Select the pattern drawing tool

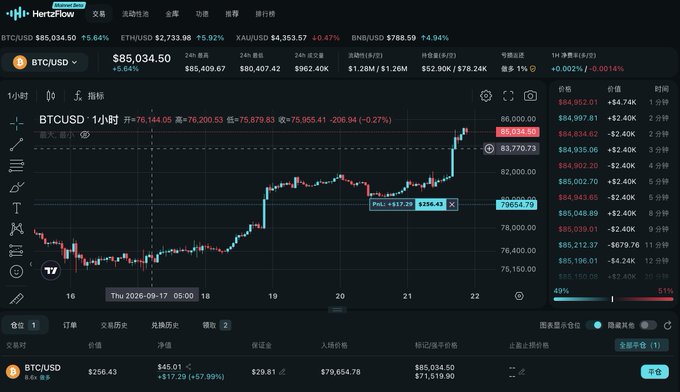[16, 229]
